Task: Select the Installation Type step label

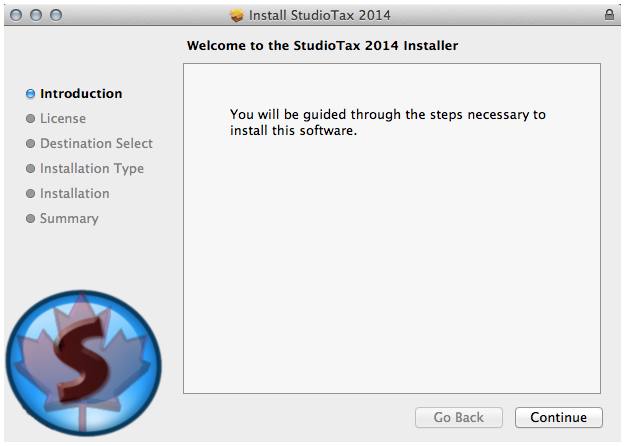Action: click(92, 169)
